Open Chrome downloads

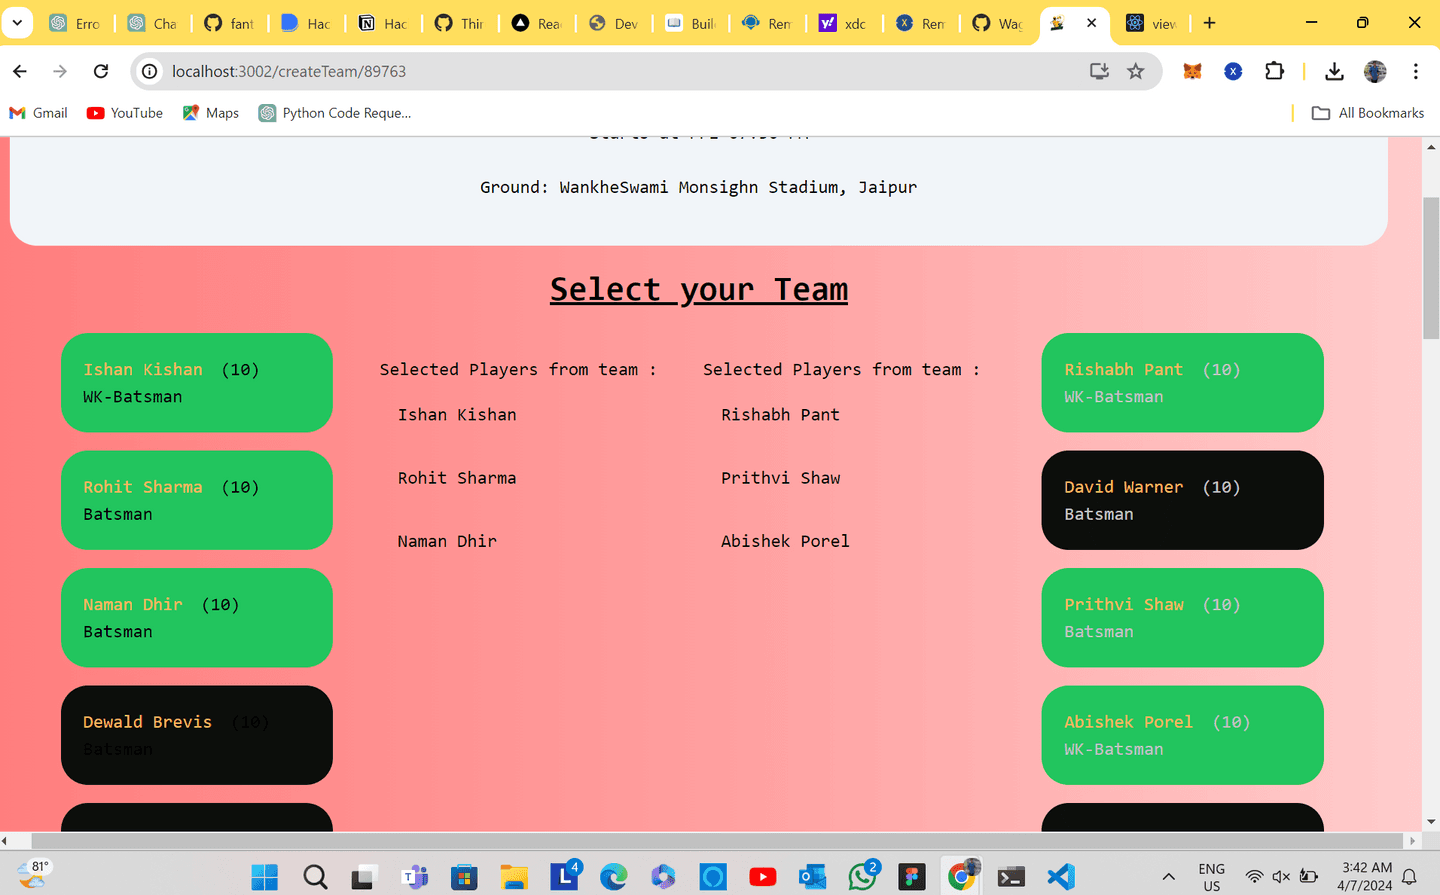[1334, 71]
